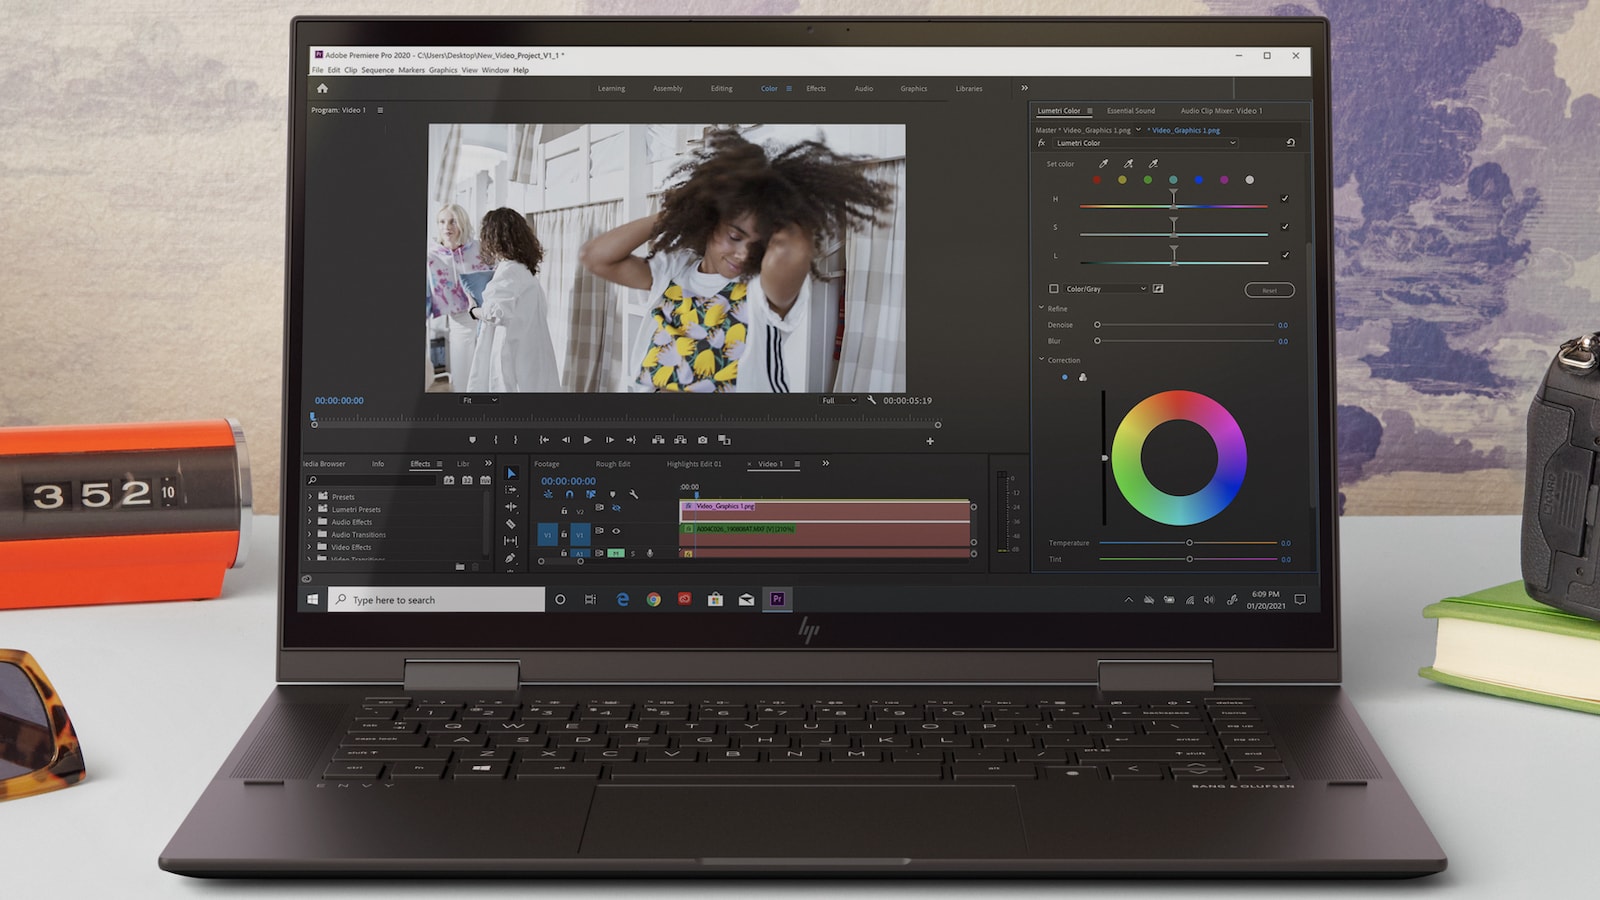Toggle V1 track eye visibility
This screenshot has width=1600, height=900.
tap(616, 531)
